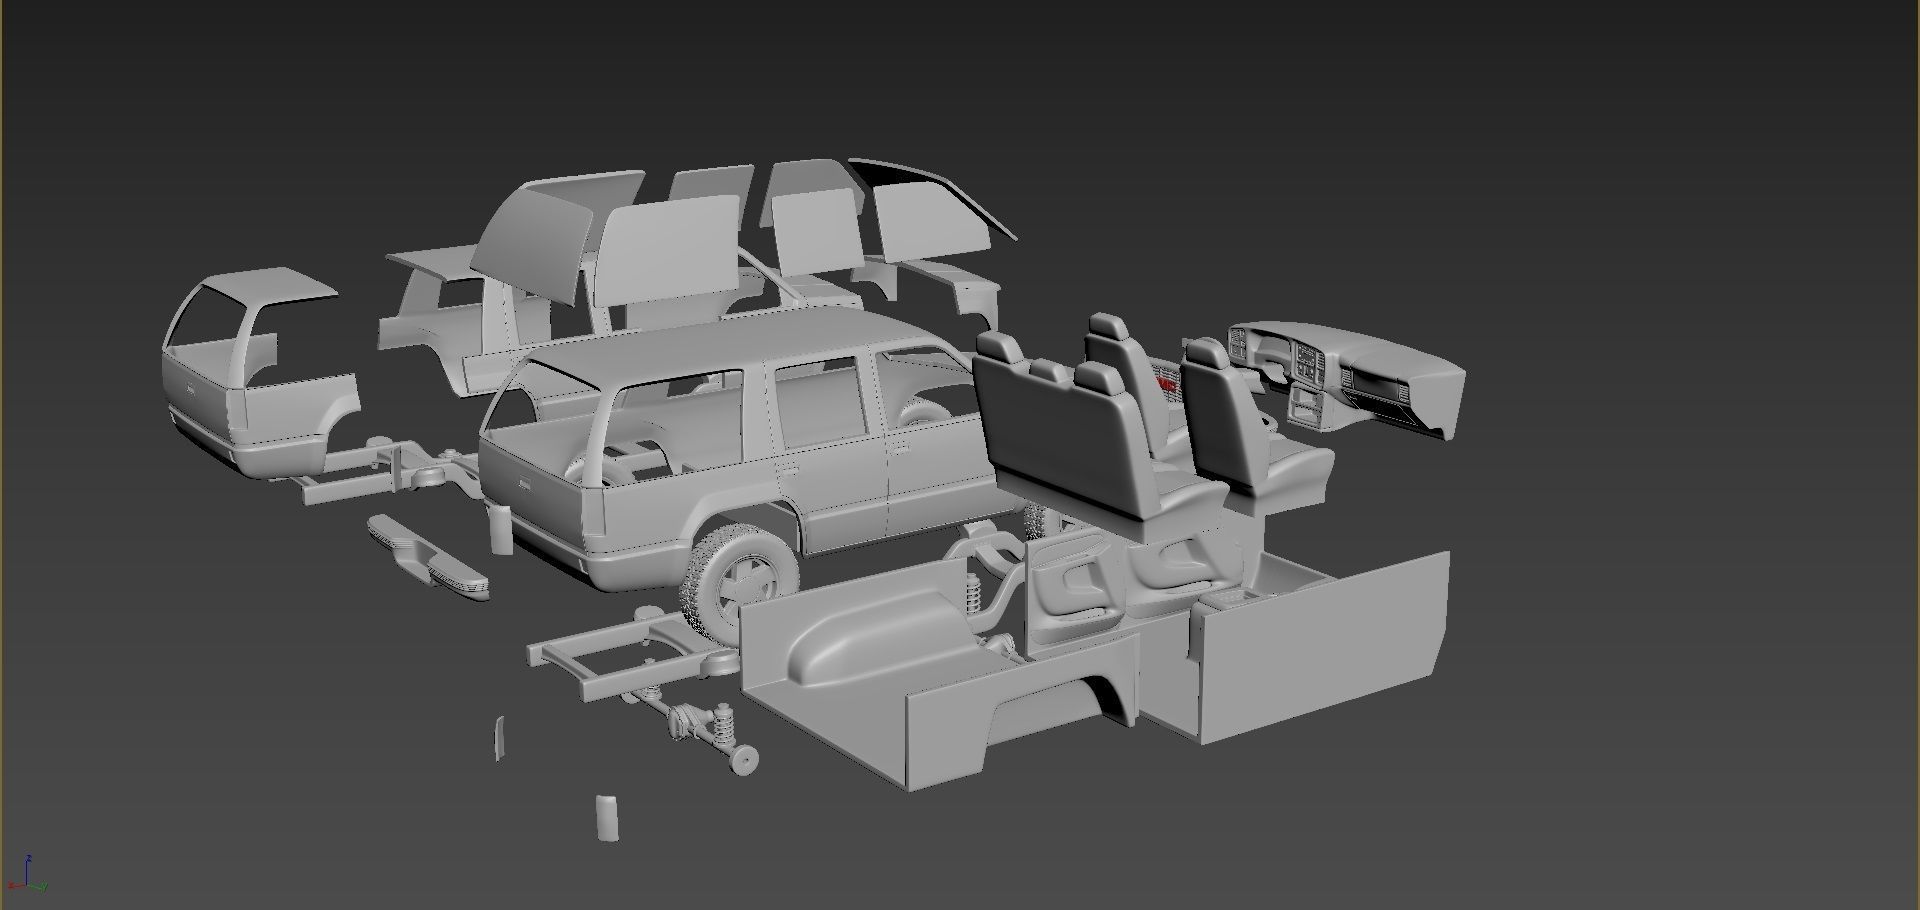Select the large flat door panel beside the console

coord(1325,648)
